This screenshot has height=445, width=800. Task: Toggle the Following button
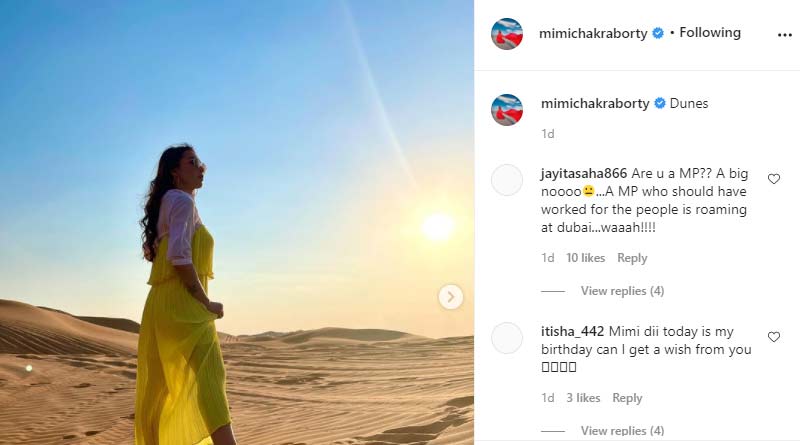tap(710, 33)
